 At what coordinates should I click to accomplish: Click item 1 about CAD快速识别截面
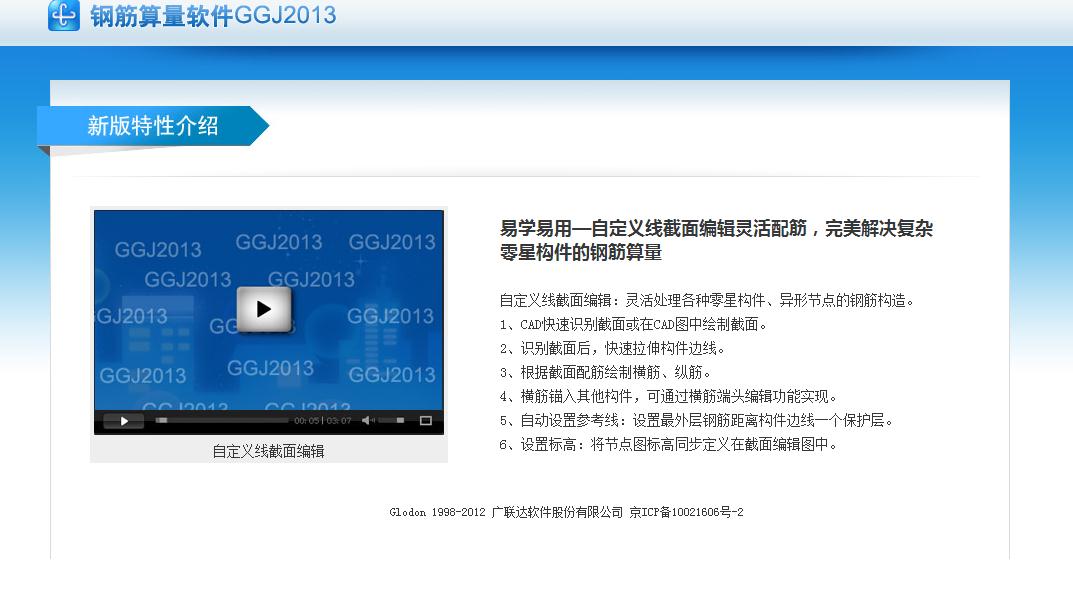[x=633, y=324]
